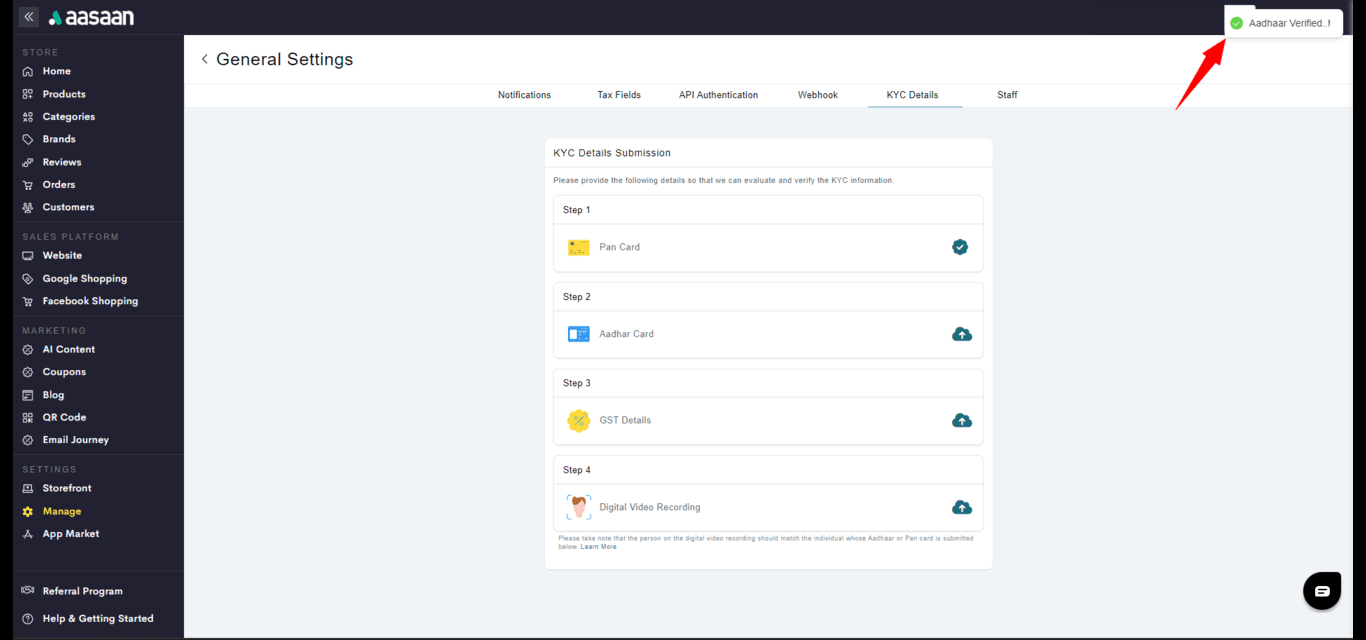This screenshot has width=1366, height=640.
Task: Go to Referral Program
Action: [x=82, y=591]
